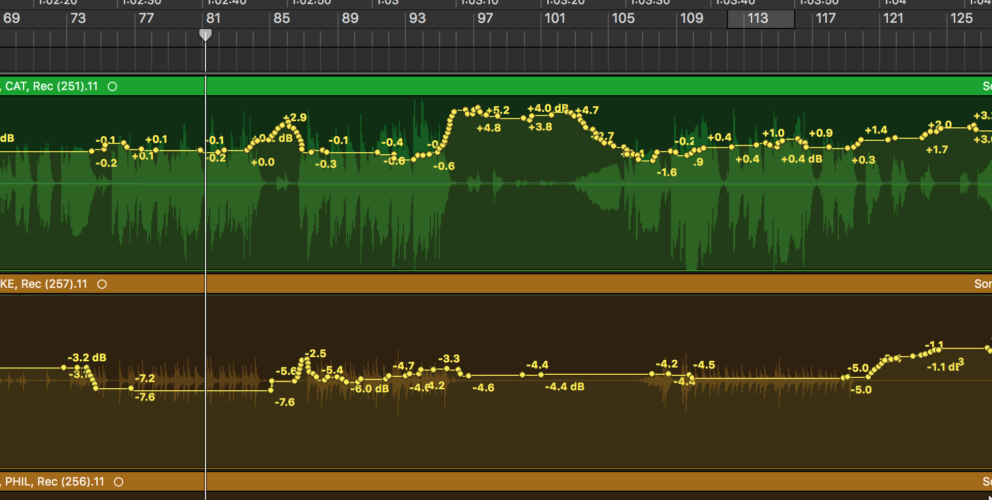Click the -1.1 dB automation value label
992x500 pixels.
(943, 367)
